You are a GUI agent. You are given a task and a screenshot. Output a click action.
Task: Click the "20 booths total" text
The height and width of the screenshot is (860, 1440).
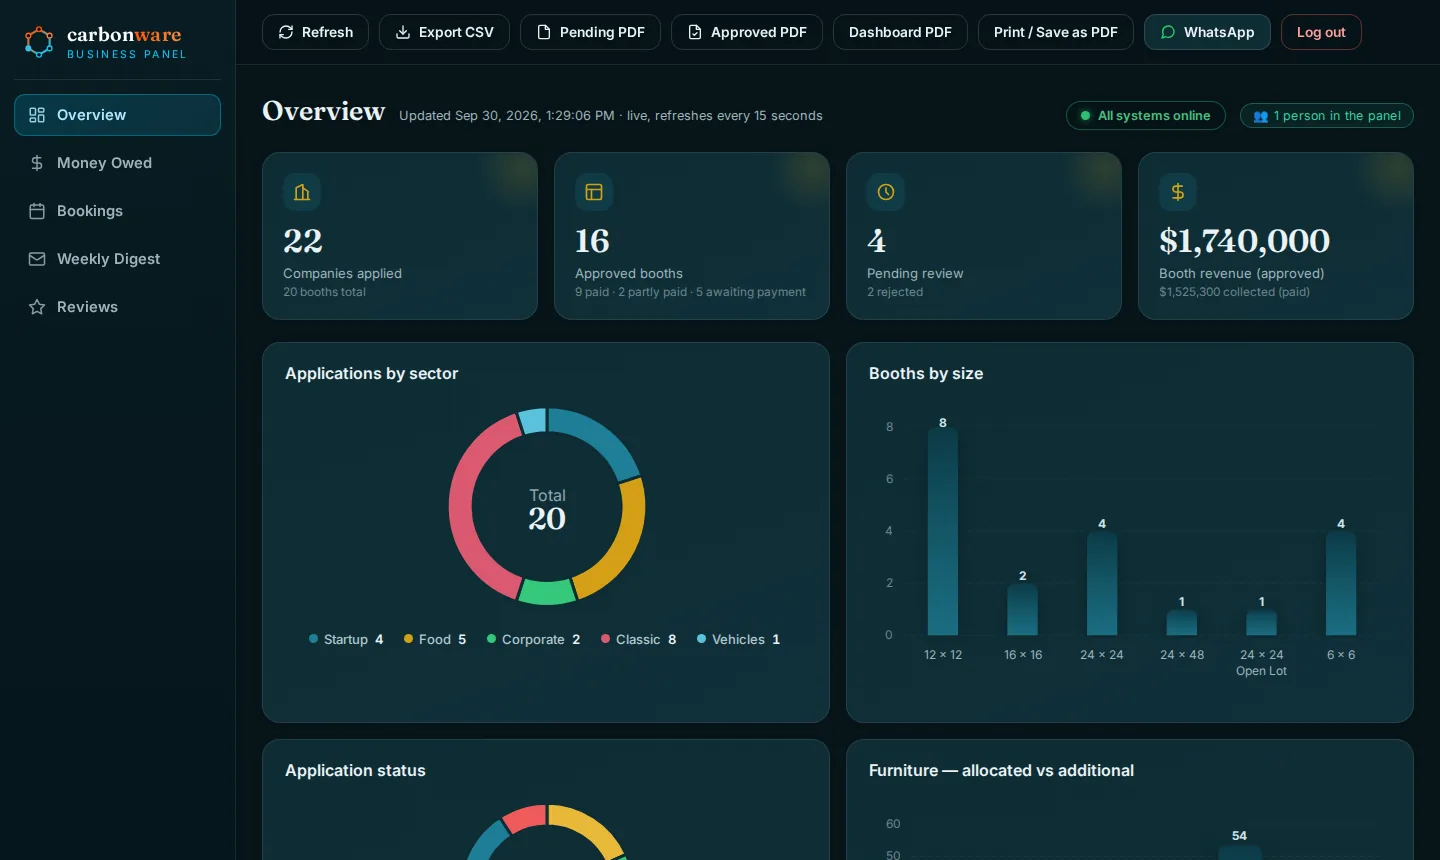(324, 292)
